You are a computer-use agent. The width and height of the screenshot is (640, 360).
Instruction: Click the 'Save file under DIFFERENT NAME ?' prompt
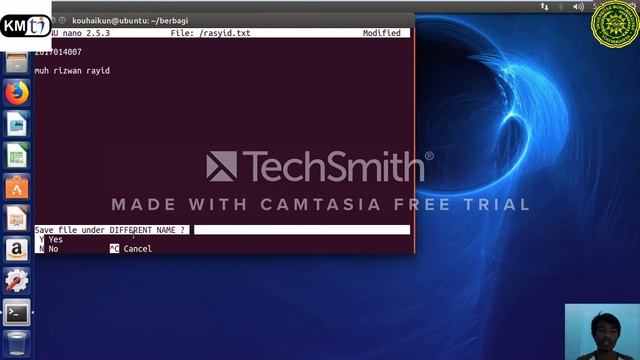tap(110, 230)
